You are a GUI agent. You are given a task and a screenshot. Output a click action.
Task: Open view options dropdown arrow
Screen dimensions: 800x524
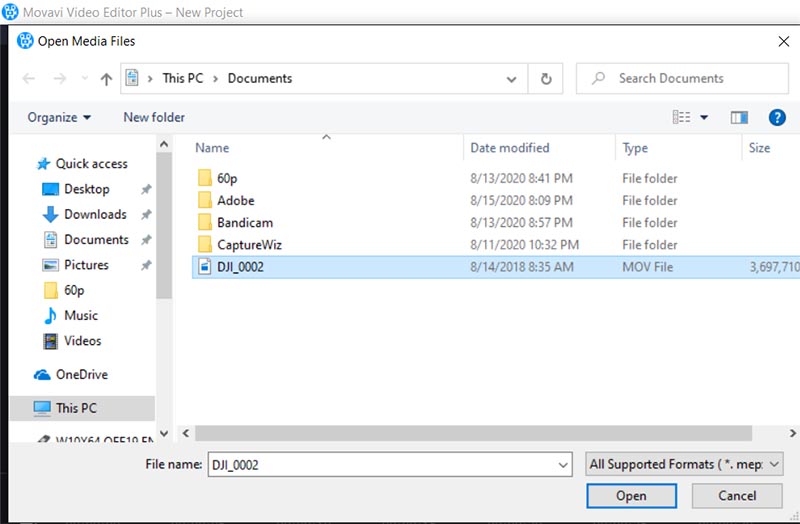[704, 118]
